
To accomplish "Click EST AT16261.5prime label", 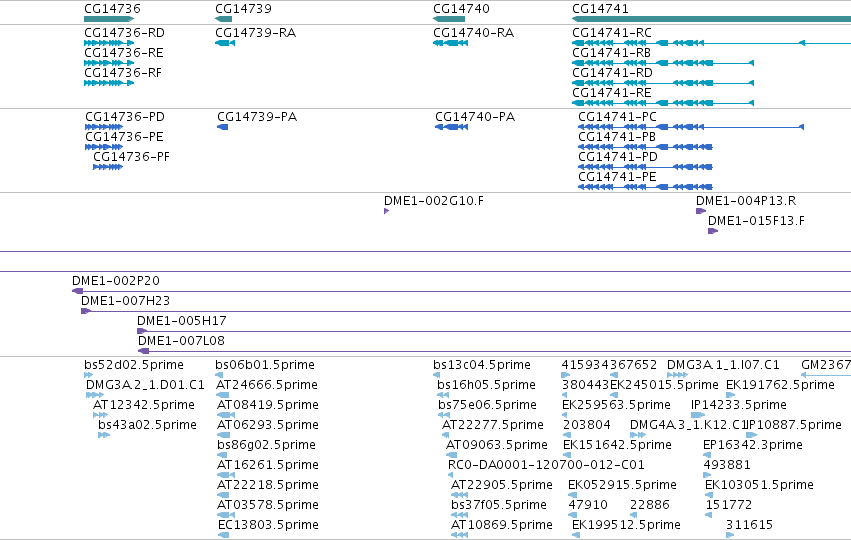I will click(x=268, y=465).
